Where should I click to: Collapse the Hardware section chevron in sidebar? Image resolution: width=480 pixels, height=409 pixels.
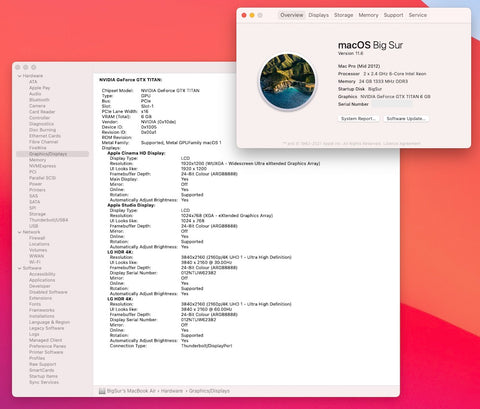coord(19,76)
